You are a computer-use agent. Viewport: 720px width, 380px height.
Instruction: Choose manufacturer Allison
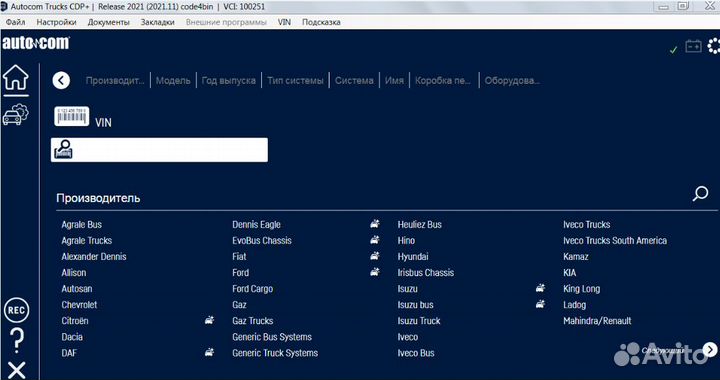(x=74, y=273)
